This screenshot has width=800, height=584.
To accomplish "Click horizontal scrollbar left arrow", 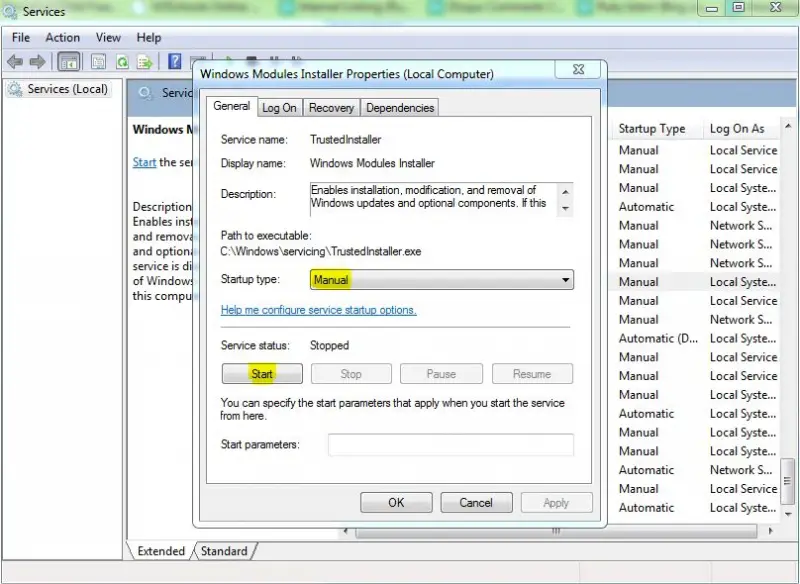I will 346,531.
